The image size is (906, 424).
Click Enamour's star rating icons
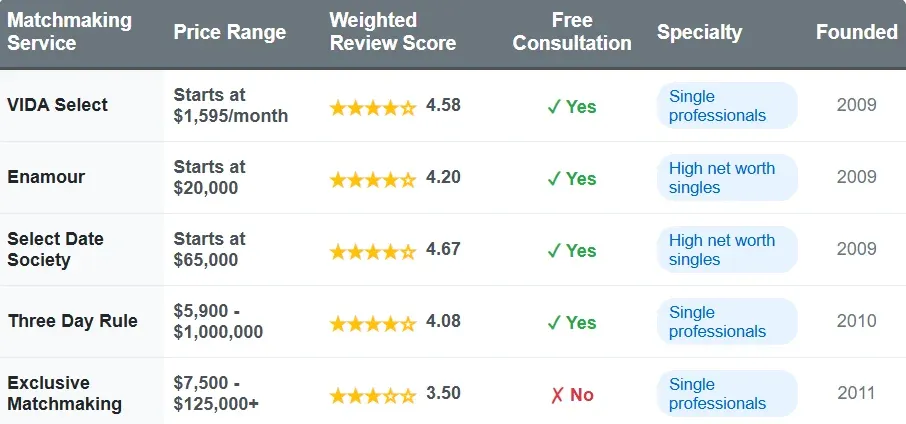coord(372,179)
